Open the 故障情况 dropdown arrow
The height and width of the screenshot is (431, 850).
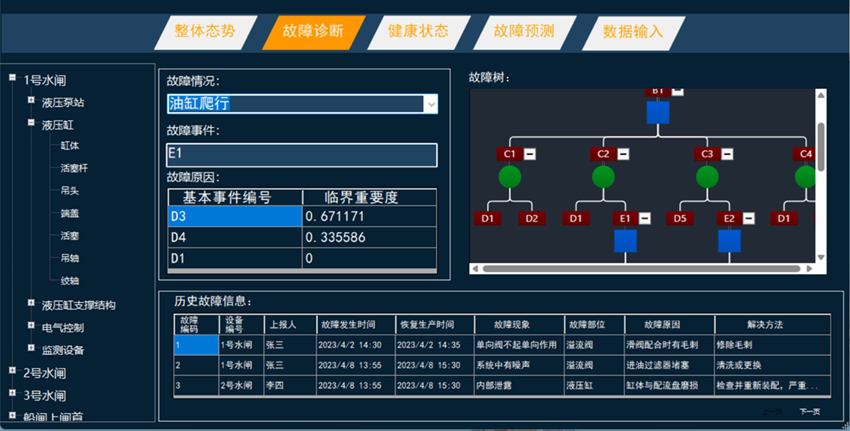tap(430, 104)
